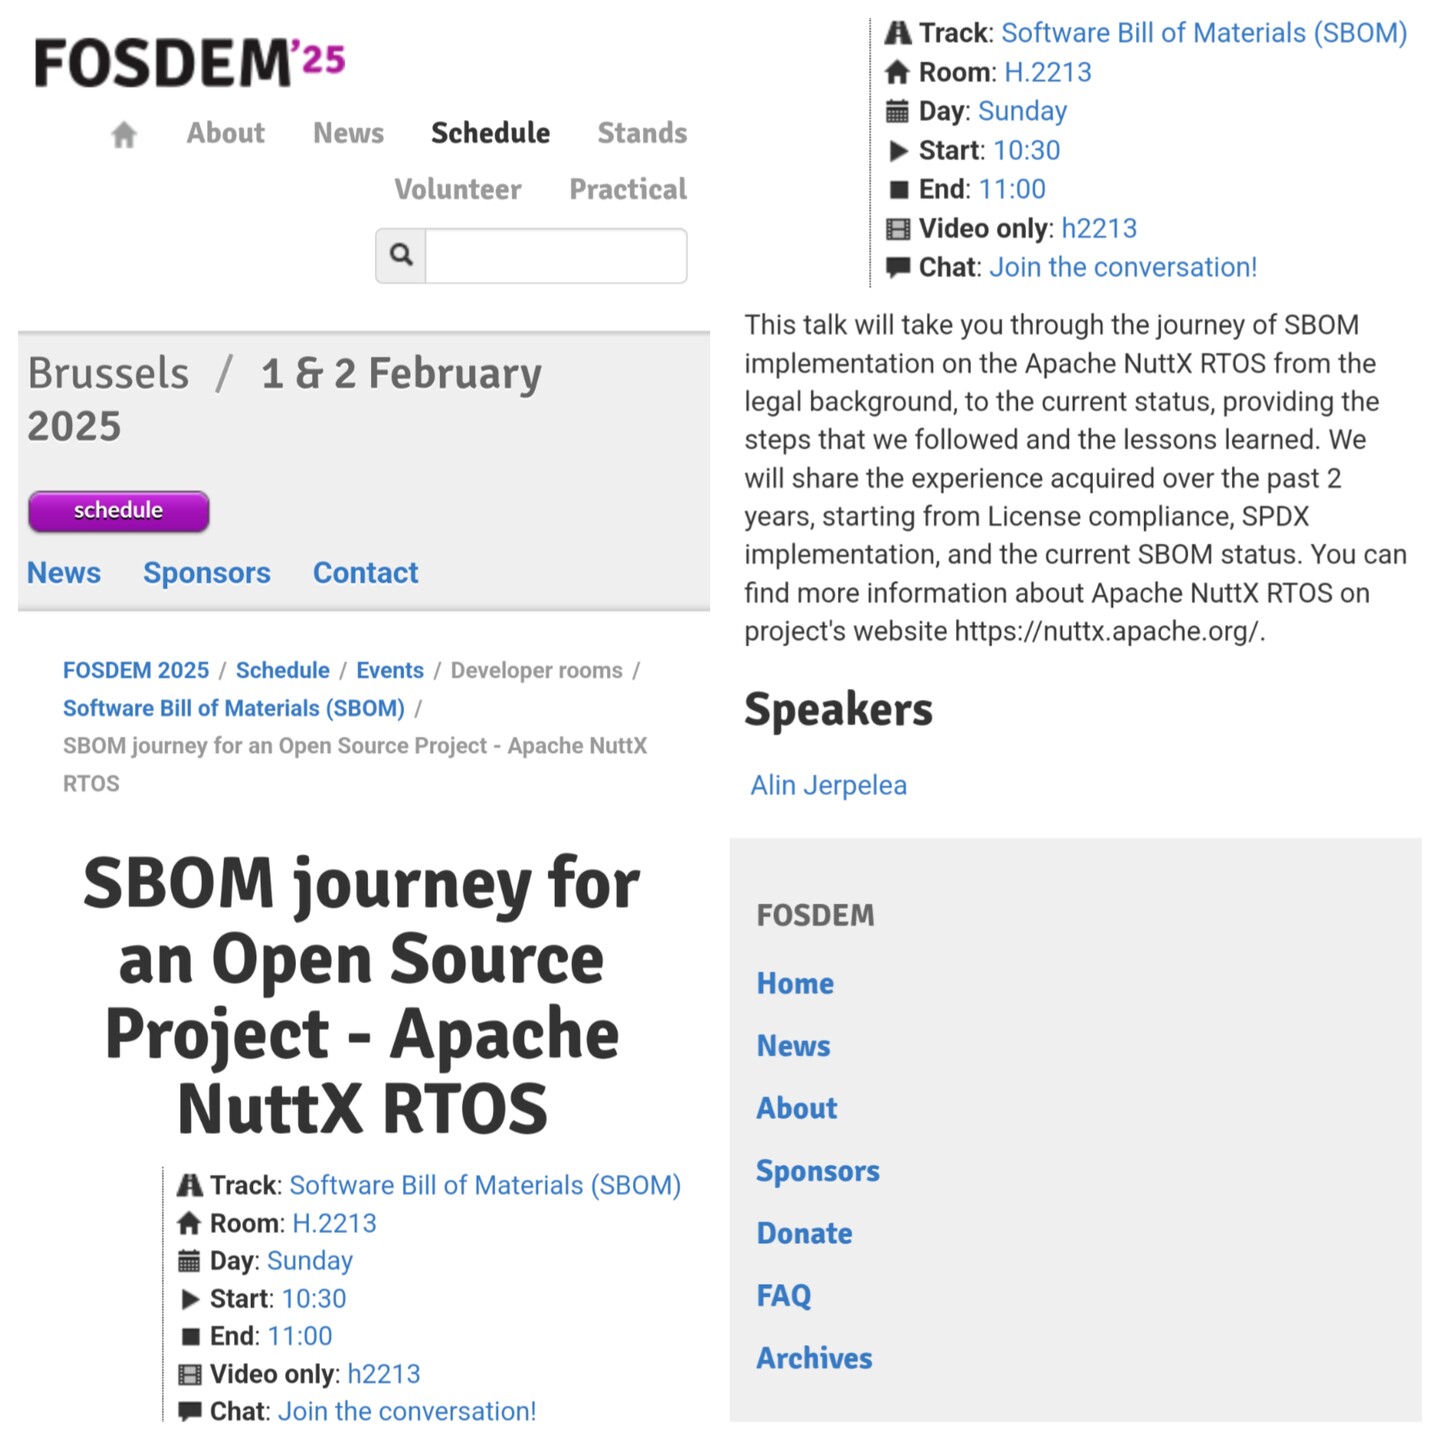
Task: Click the Donate link in FOSDEM footer
Action: pyautogui.click(x=804, y=1233)
